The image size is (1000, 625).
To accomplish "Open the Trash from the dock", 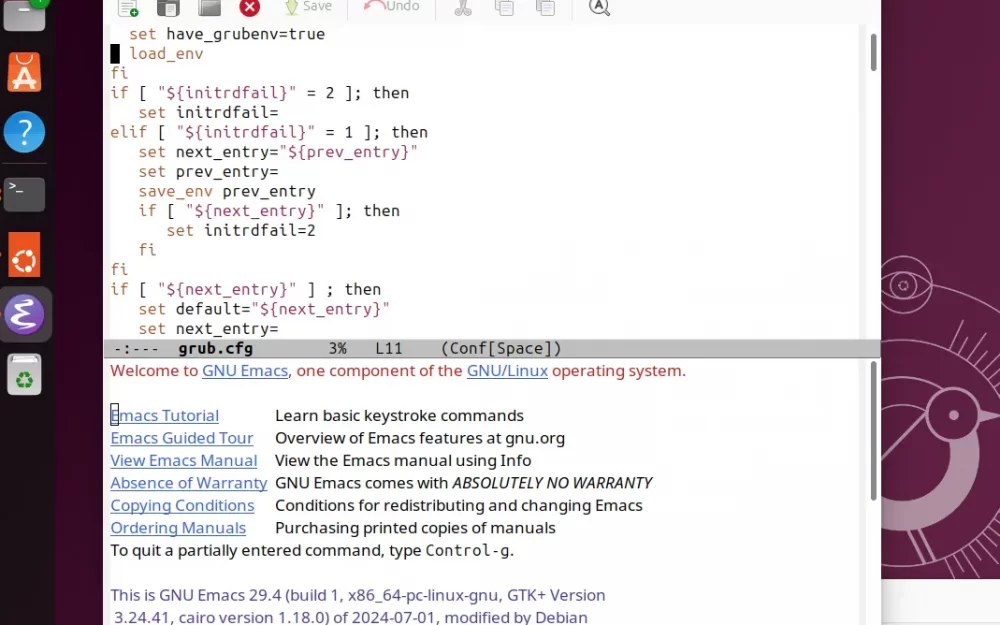I will 24,377.
